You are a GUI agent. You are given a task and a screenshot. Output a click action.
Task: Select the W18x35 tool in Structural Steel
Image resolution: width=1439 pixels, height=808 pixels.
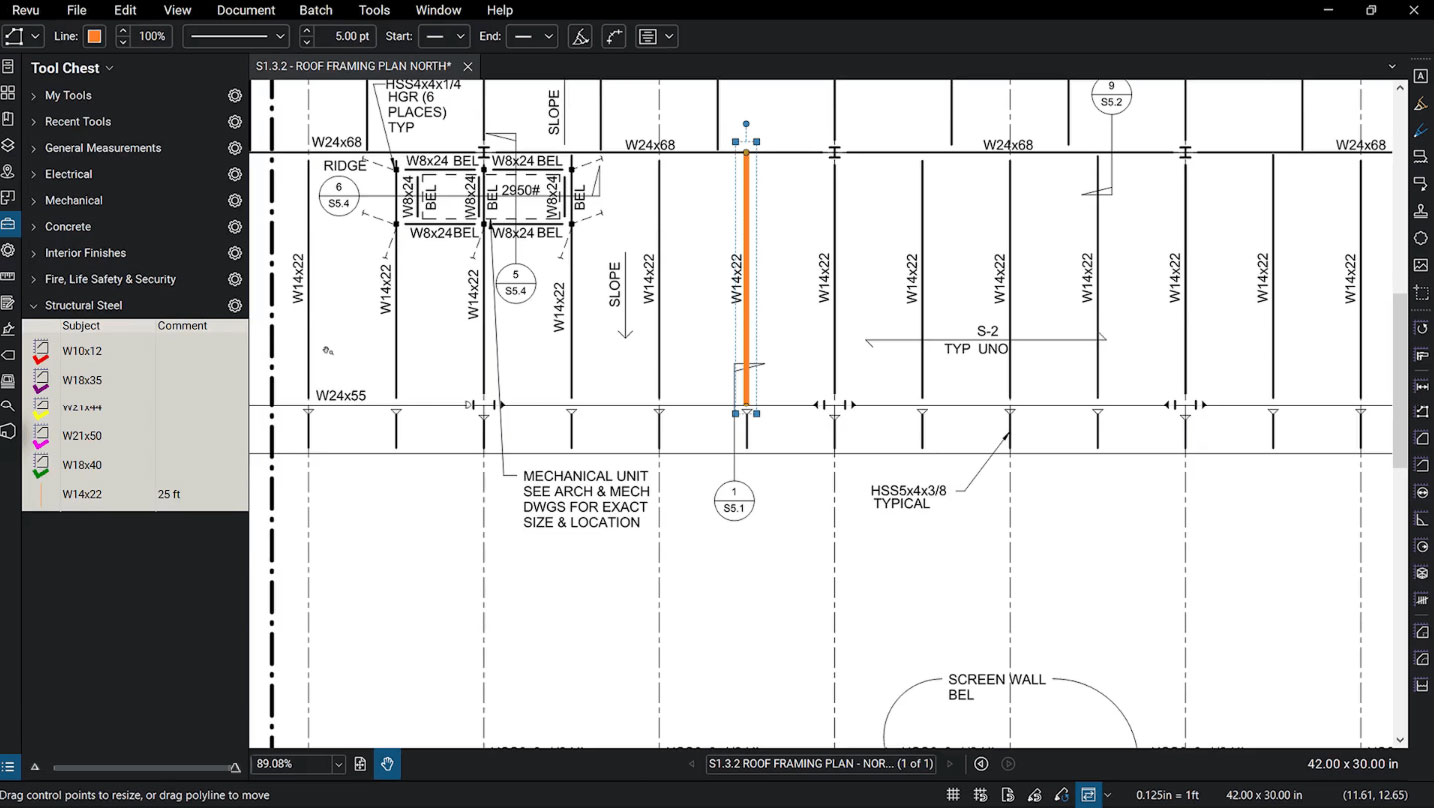pyautogui.click(x=135, y=380)
